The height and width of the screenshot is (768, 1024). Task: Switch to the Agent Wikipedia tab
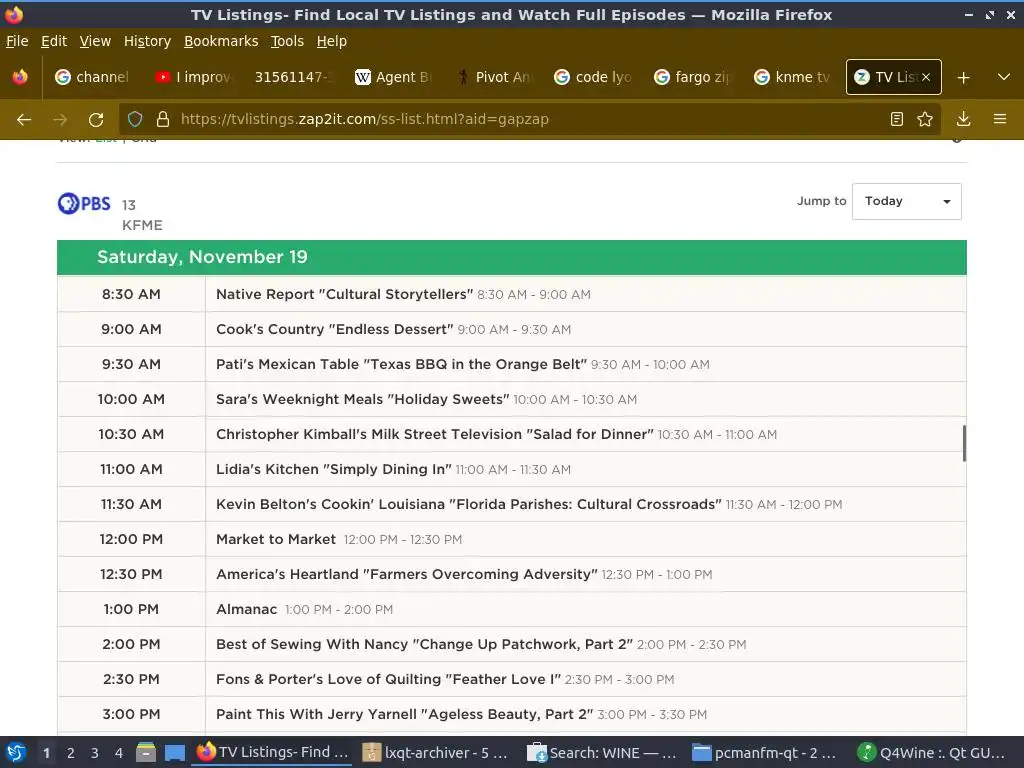point(392,77)
